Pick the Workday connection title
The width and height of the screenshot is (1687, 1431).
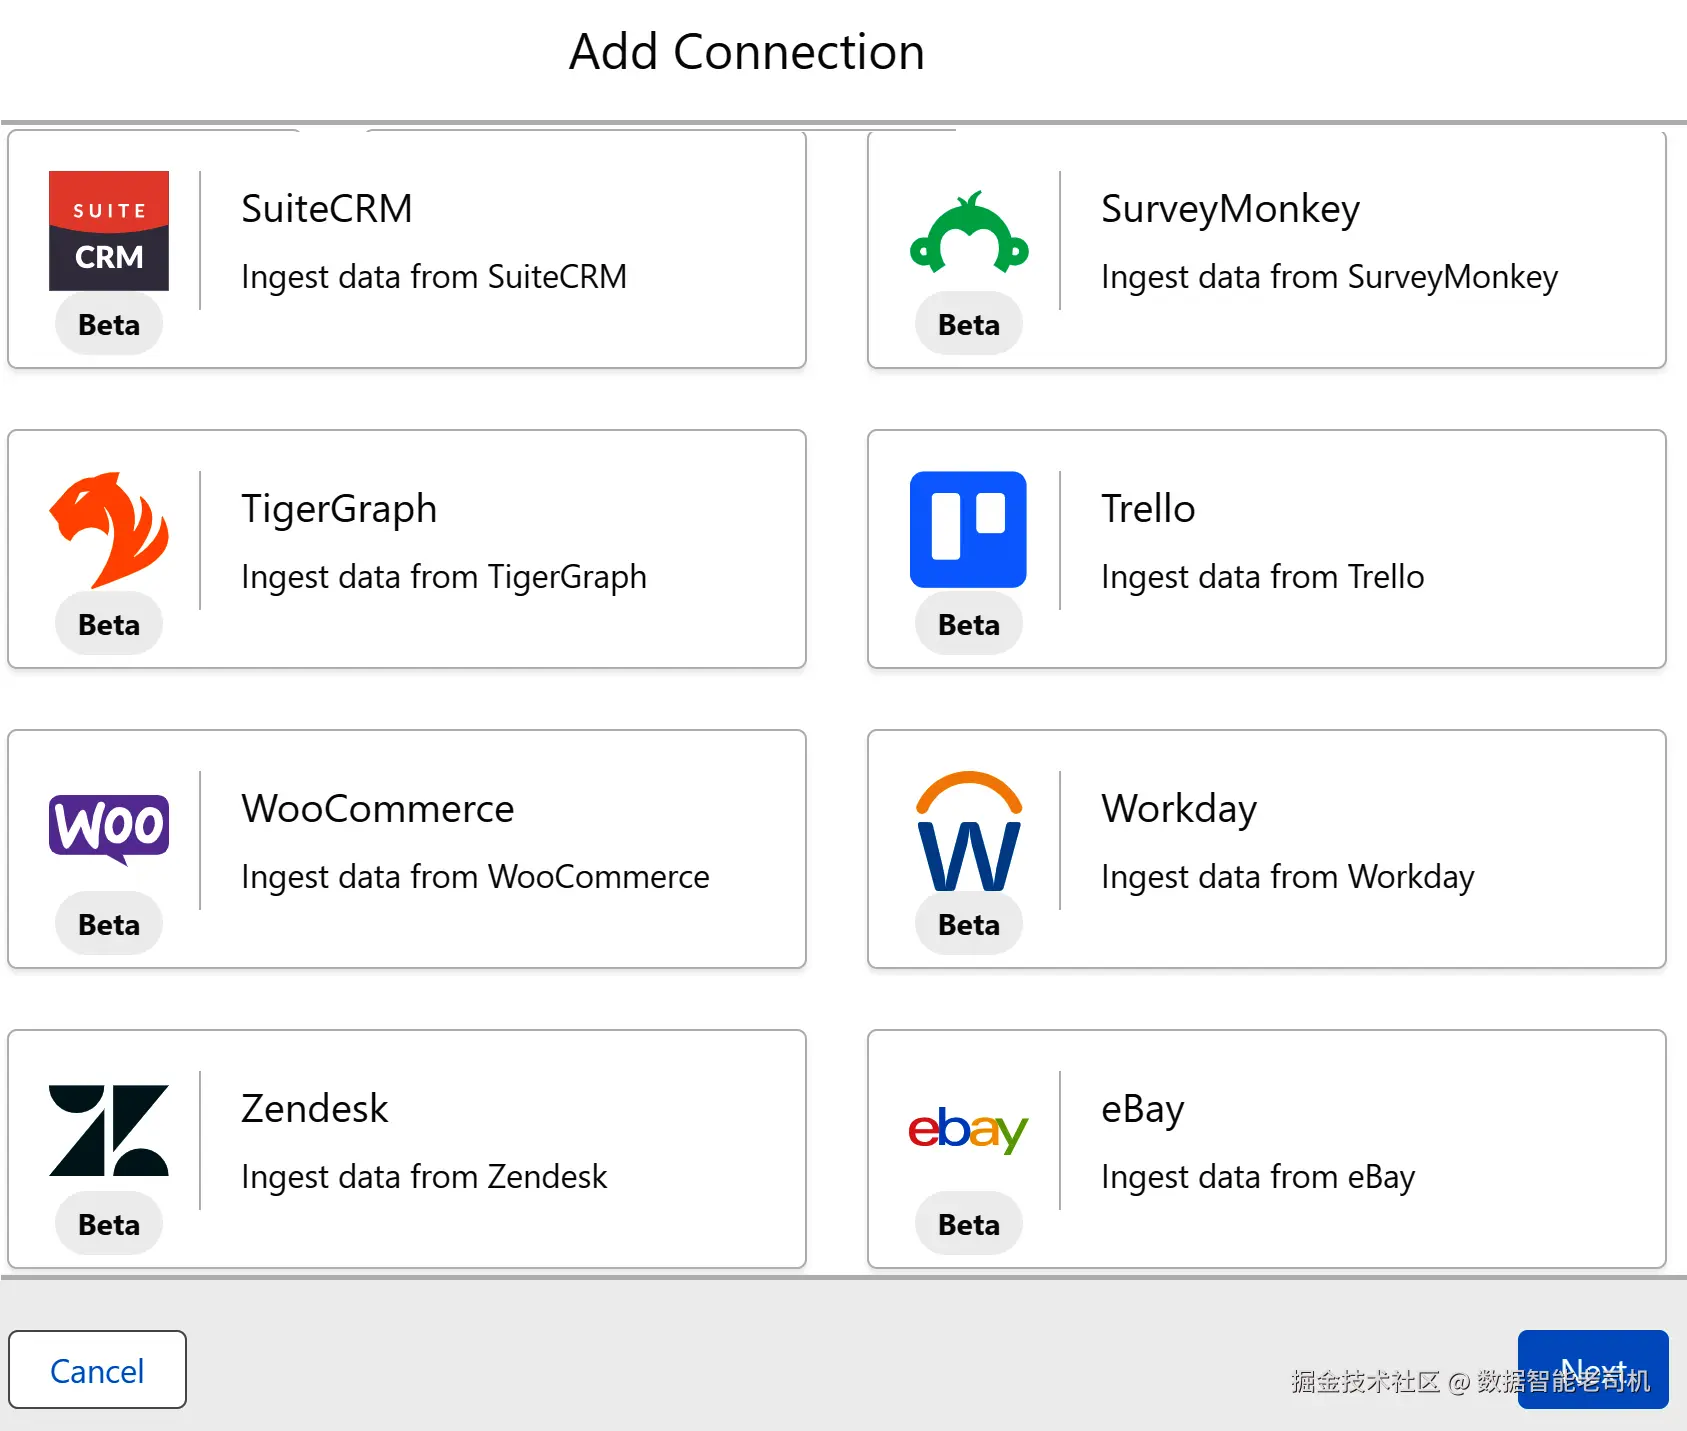click(x=1179, y=810)
